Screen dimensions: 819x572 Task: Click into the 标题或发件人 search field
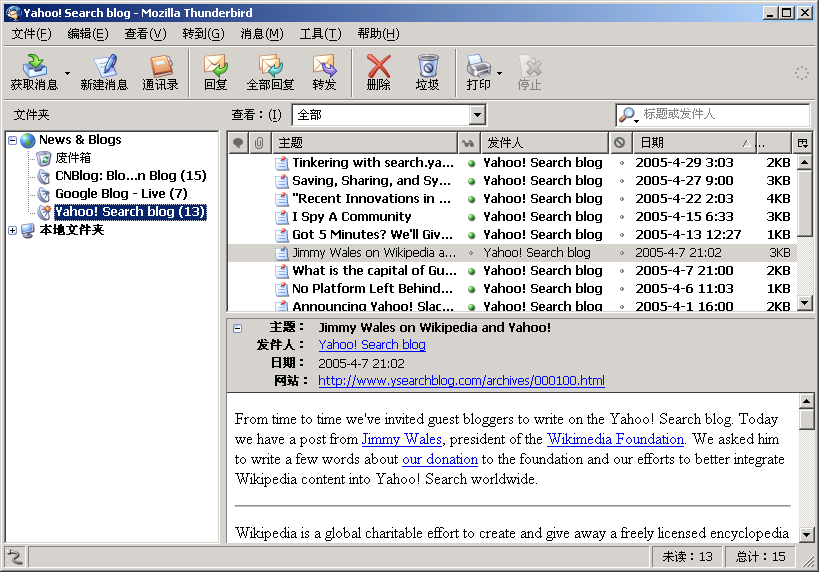click(x=725, y=114)
